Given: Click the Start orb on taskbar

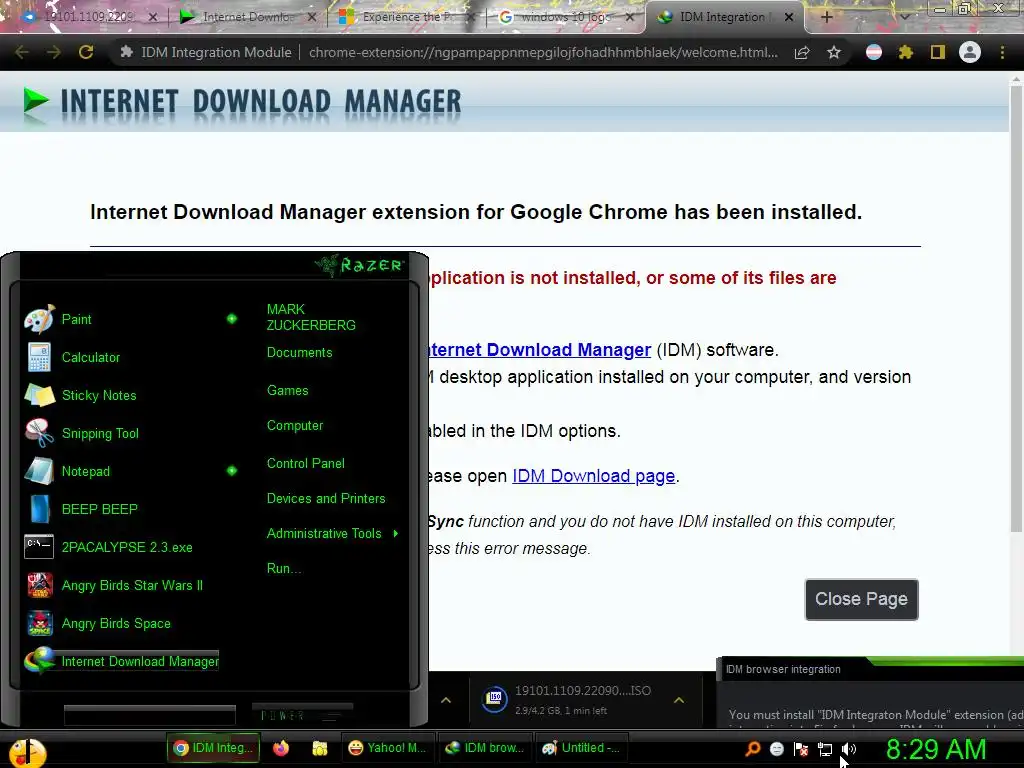Looking at the screenshot, I should click(x=27, y=752).
